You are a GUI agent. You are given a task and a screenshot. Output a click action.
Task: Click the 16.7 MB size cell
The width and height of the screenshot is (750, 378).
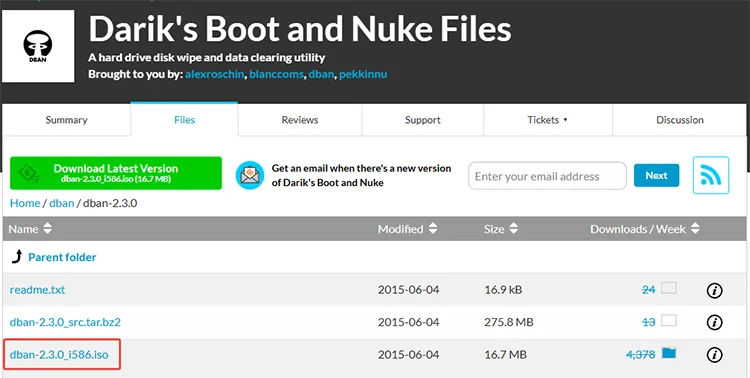point(505,355)
